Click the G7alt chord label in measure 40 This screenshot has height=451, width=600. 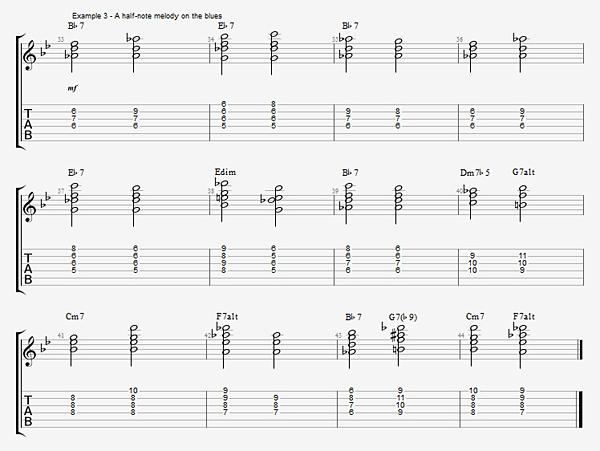point(523,172)
